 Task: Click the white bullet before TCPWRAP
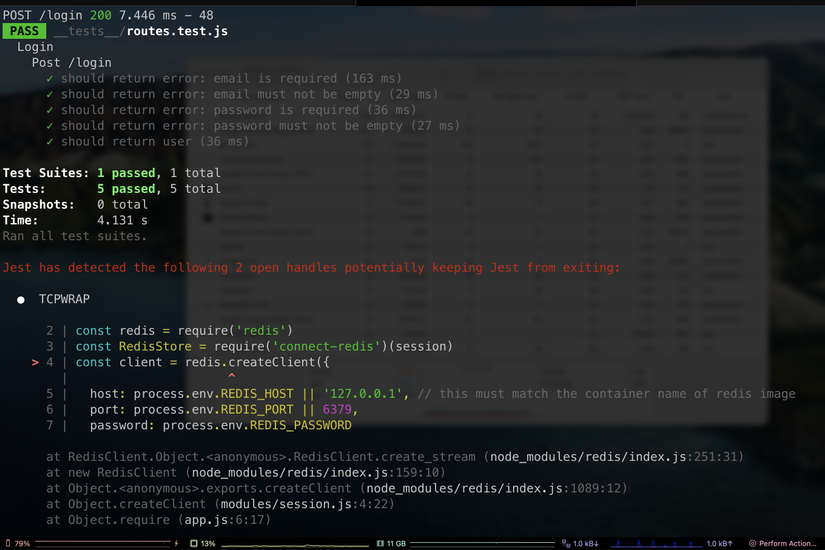pos(21,300)
